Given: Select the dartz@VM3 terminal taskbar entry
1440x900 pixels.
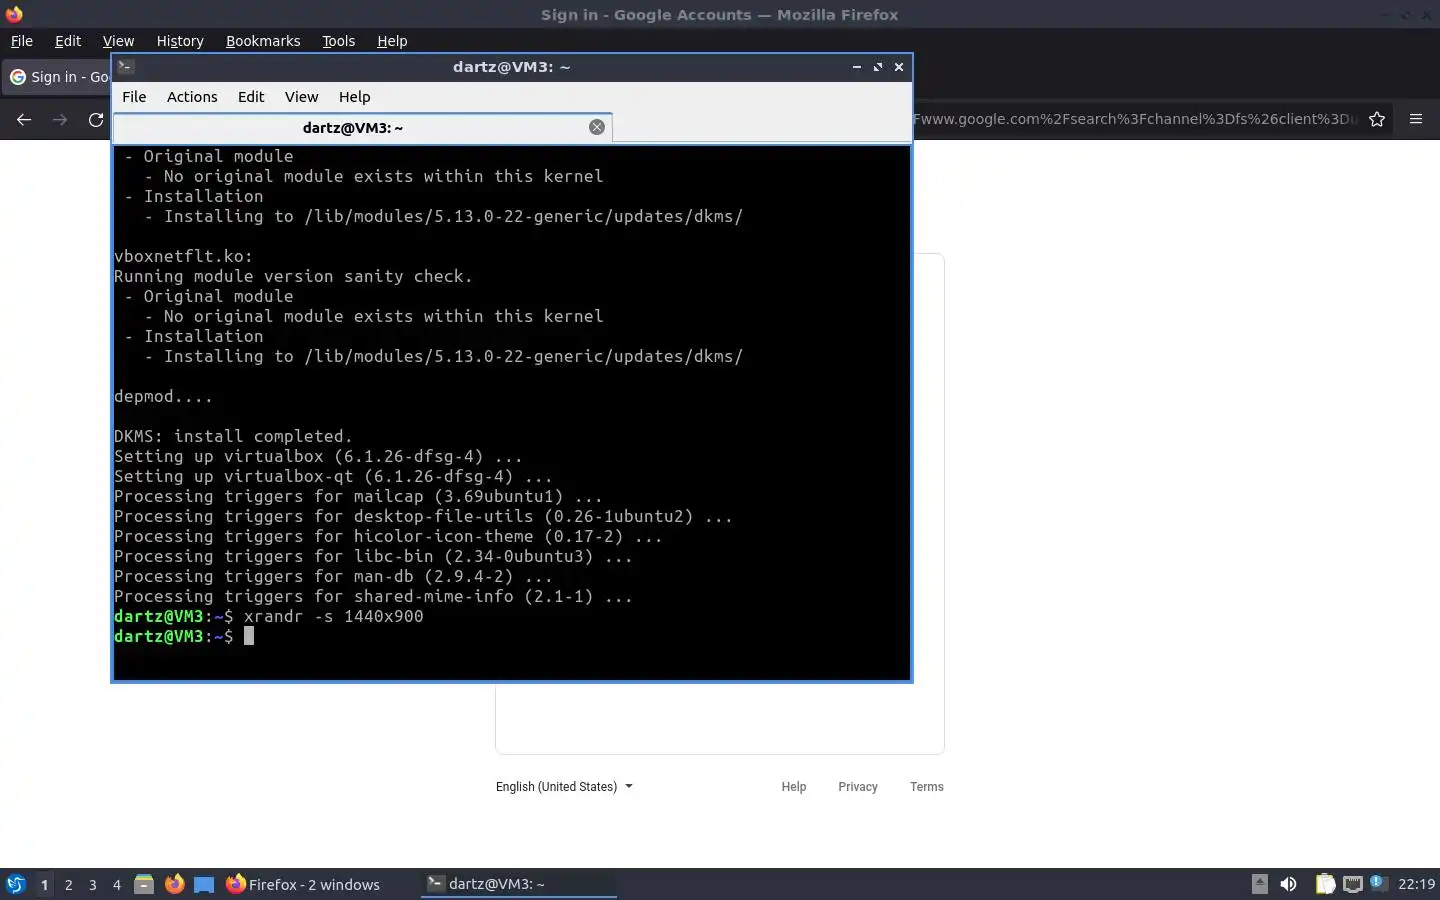Looking at the screenshot, I should 519,884.
